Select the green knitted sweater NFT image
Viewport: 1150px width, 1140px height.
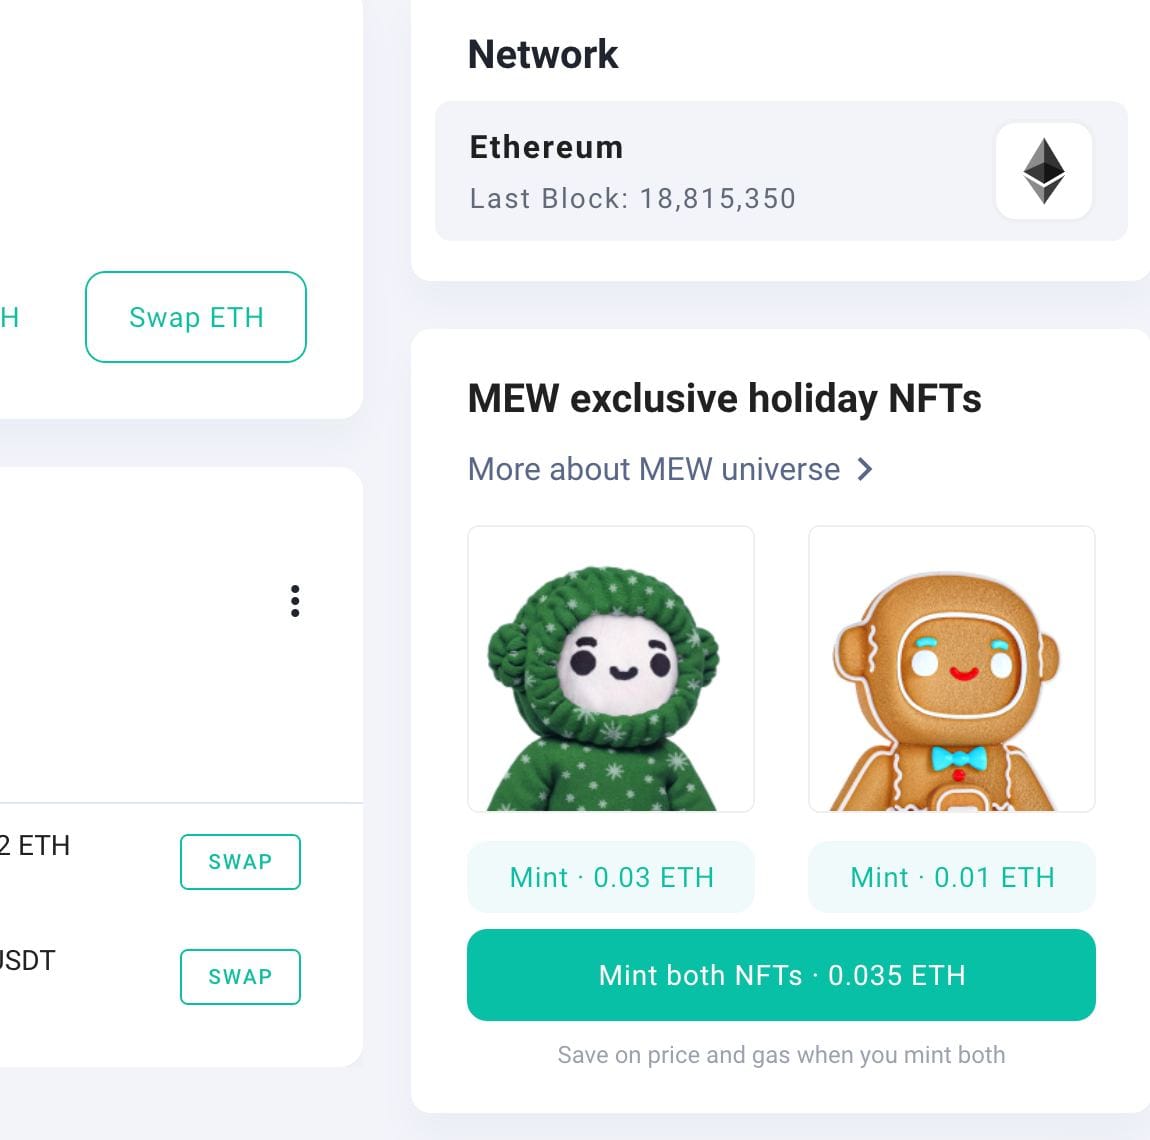click(x=611, y=668)
